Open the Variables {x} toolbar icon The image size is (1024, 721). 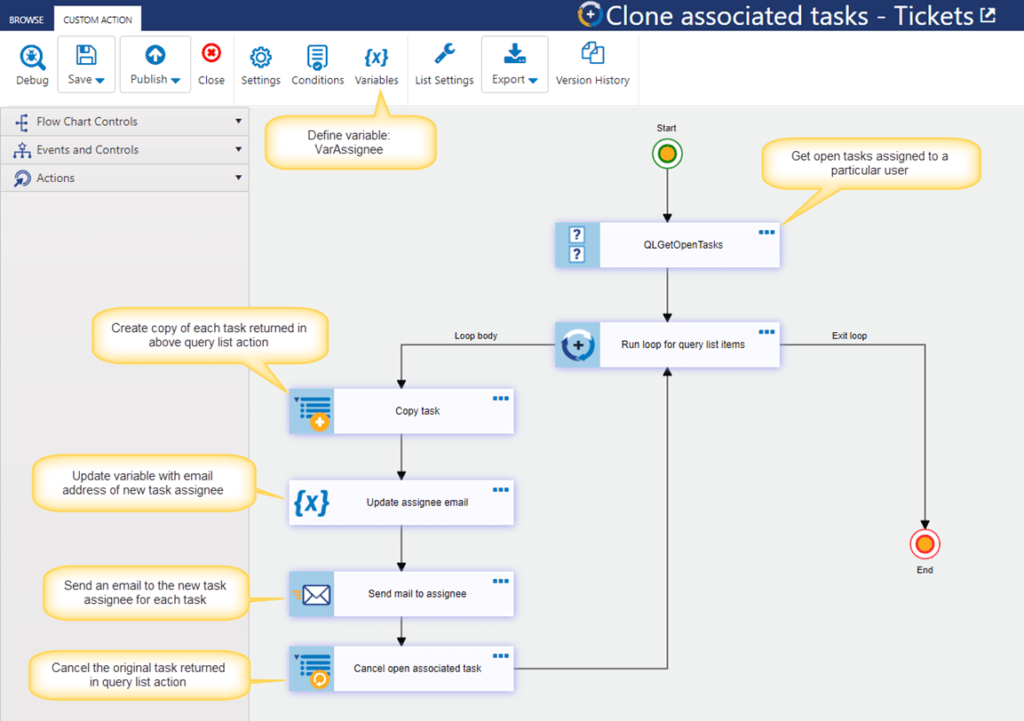click(376, 57)
